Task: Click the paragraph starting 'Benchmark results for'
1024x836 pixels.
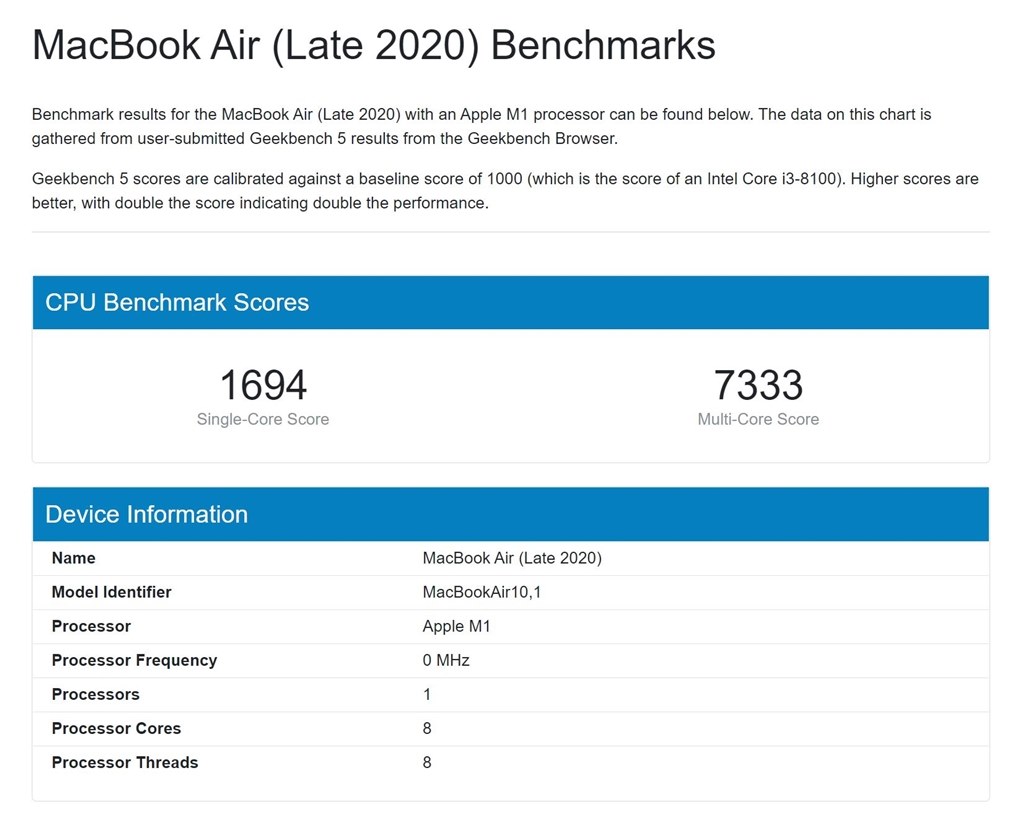Action: (482, 126)
